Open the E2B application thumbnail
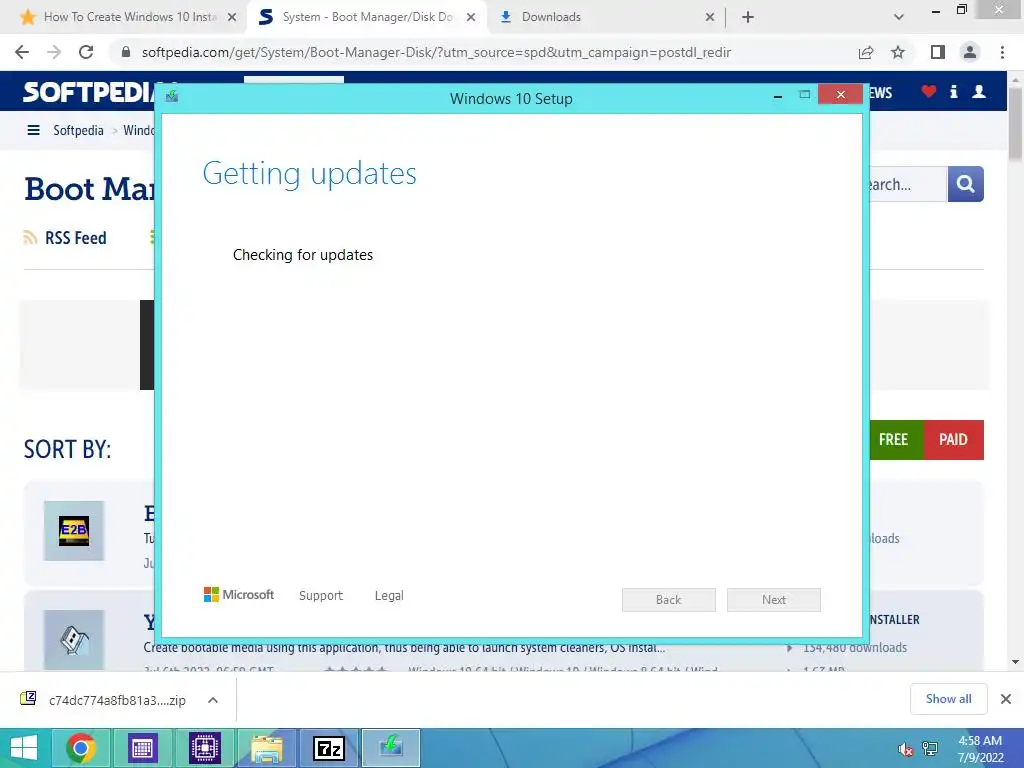Image resolution: width=1024 pixels, height=768 pixels. click(x=74, y=530)
